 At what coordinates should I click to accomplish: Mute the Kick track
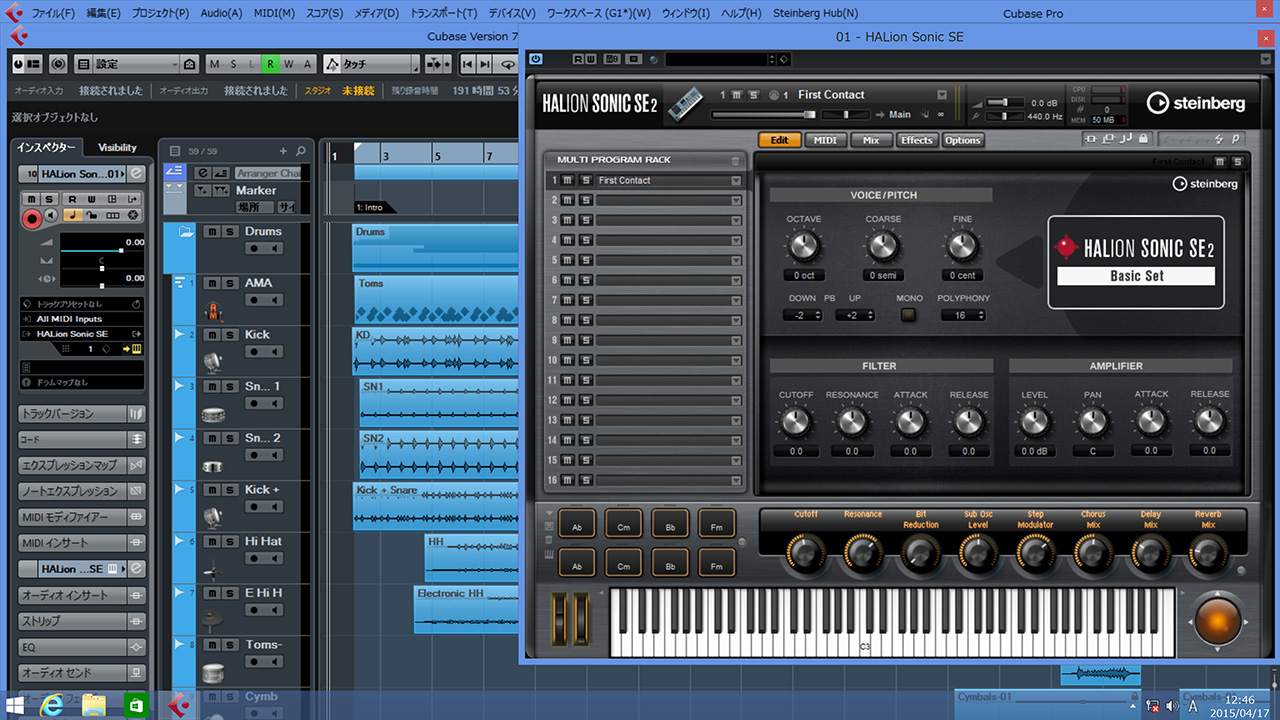212,336
